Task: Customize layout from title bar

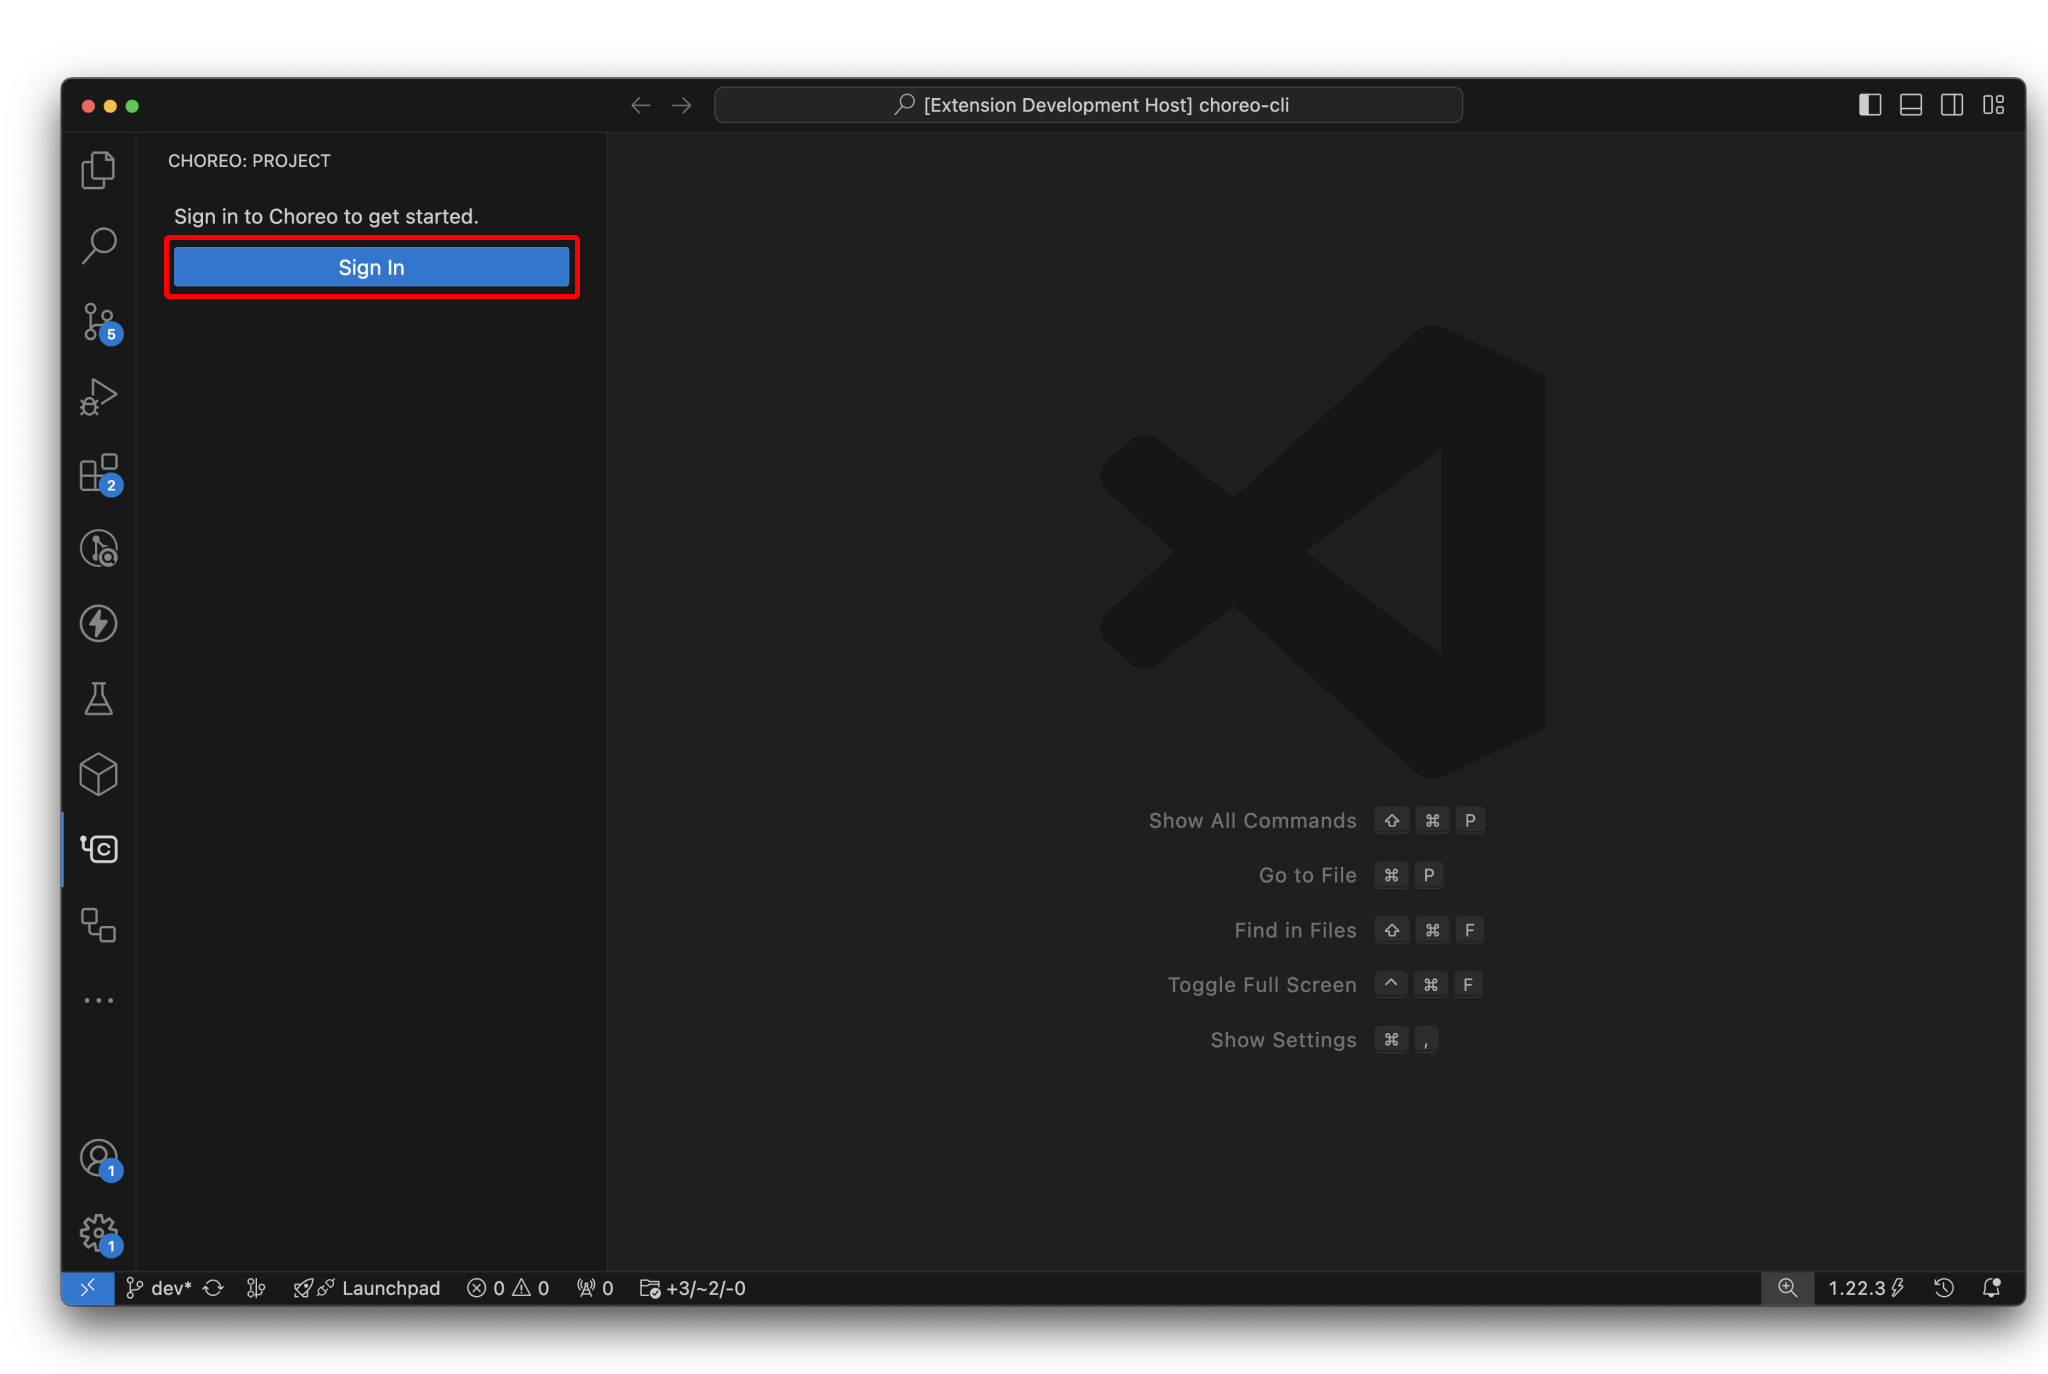Action: 1993,105
